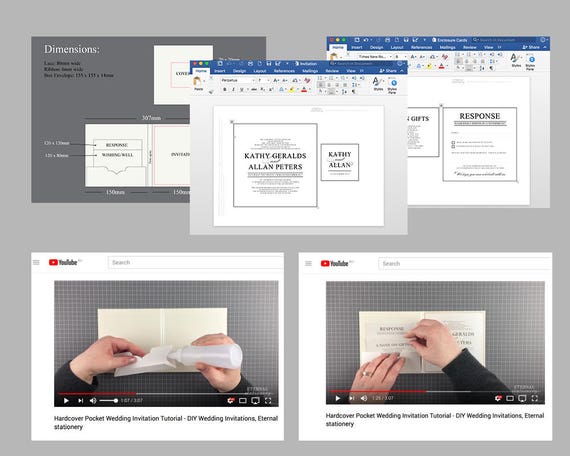Click Bold in the Invitation Word window
570x456 pixels.
[225, 89]
